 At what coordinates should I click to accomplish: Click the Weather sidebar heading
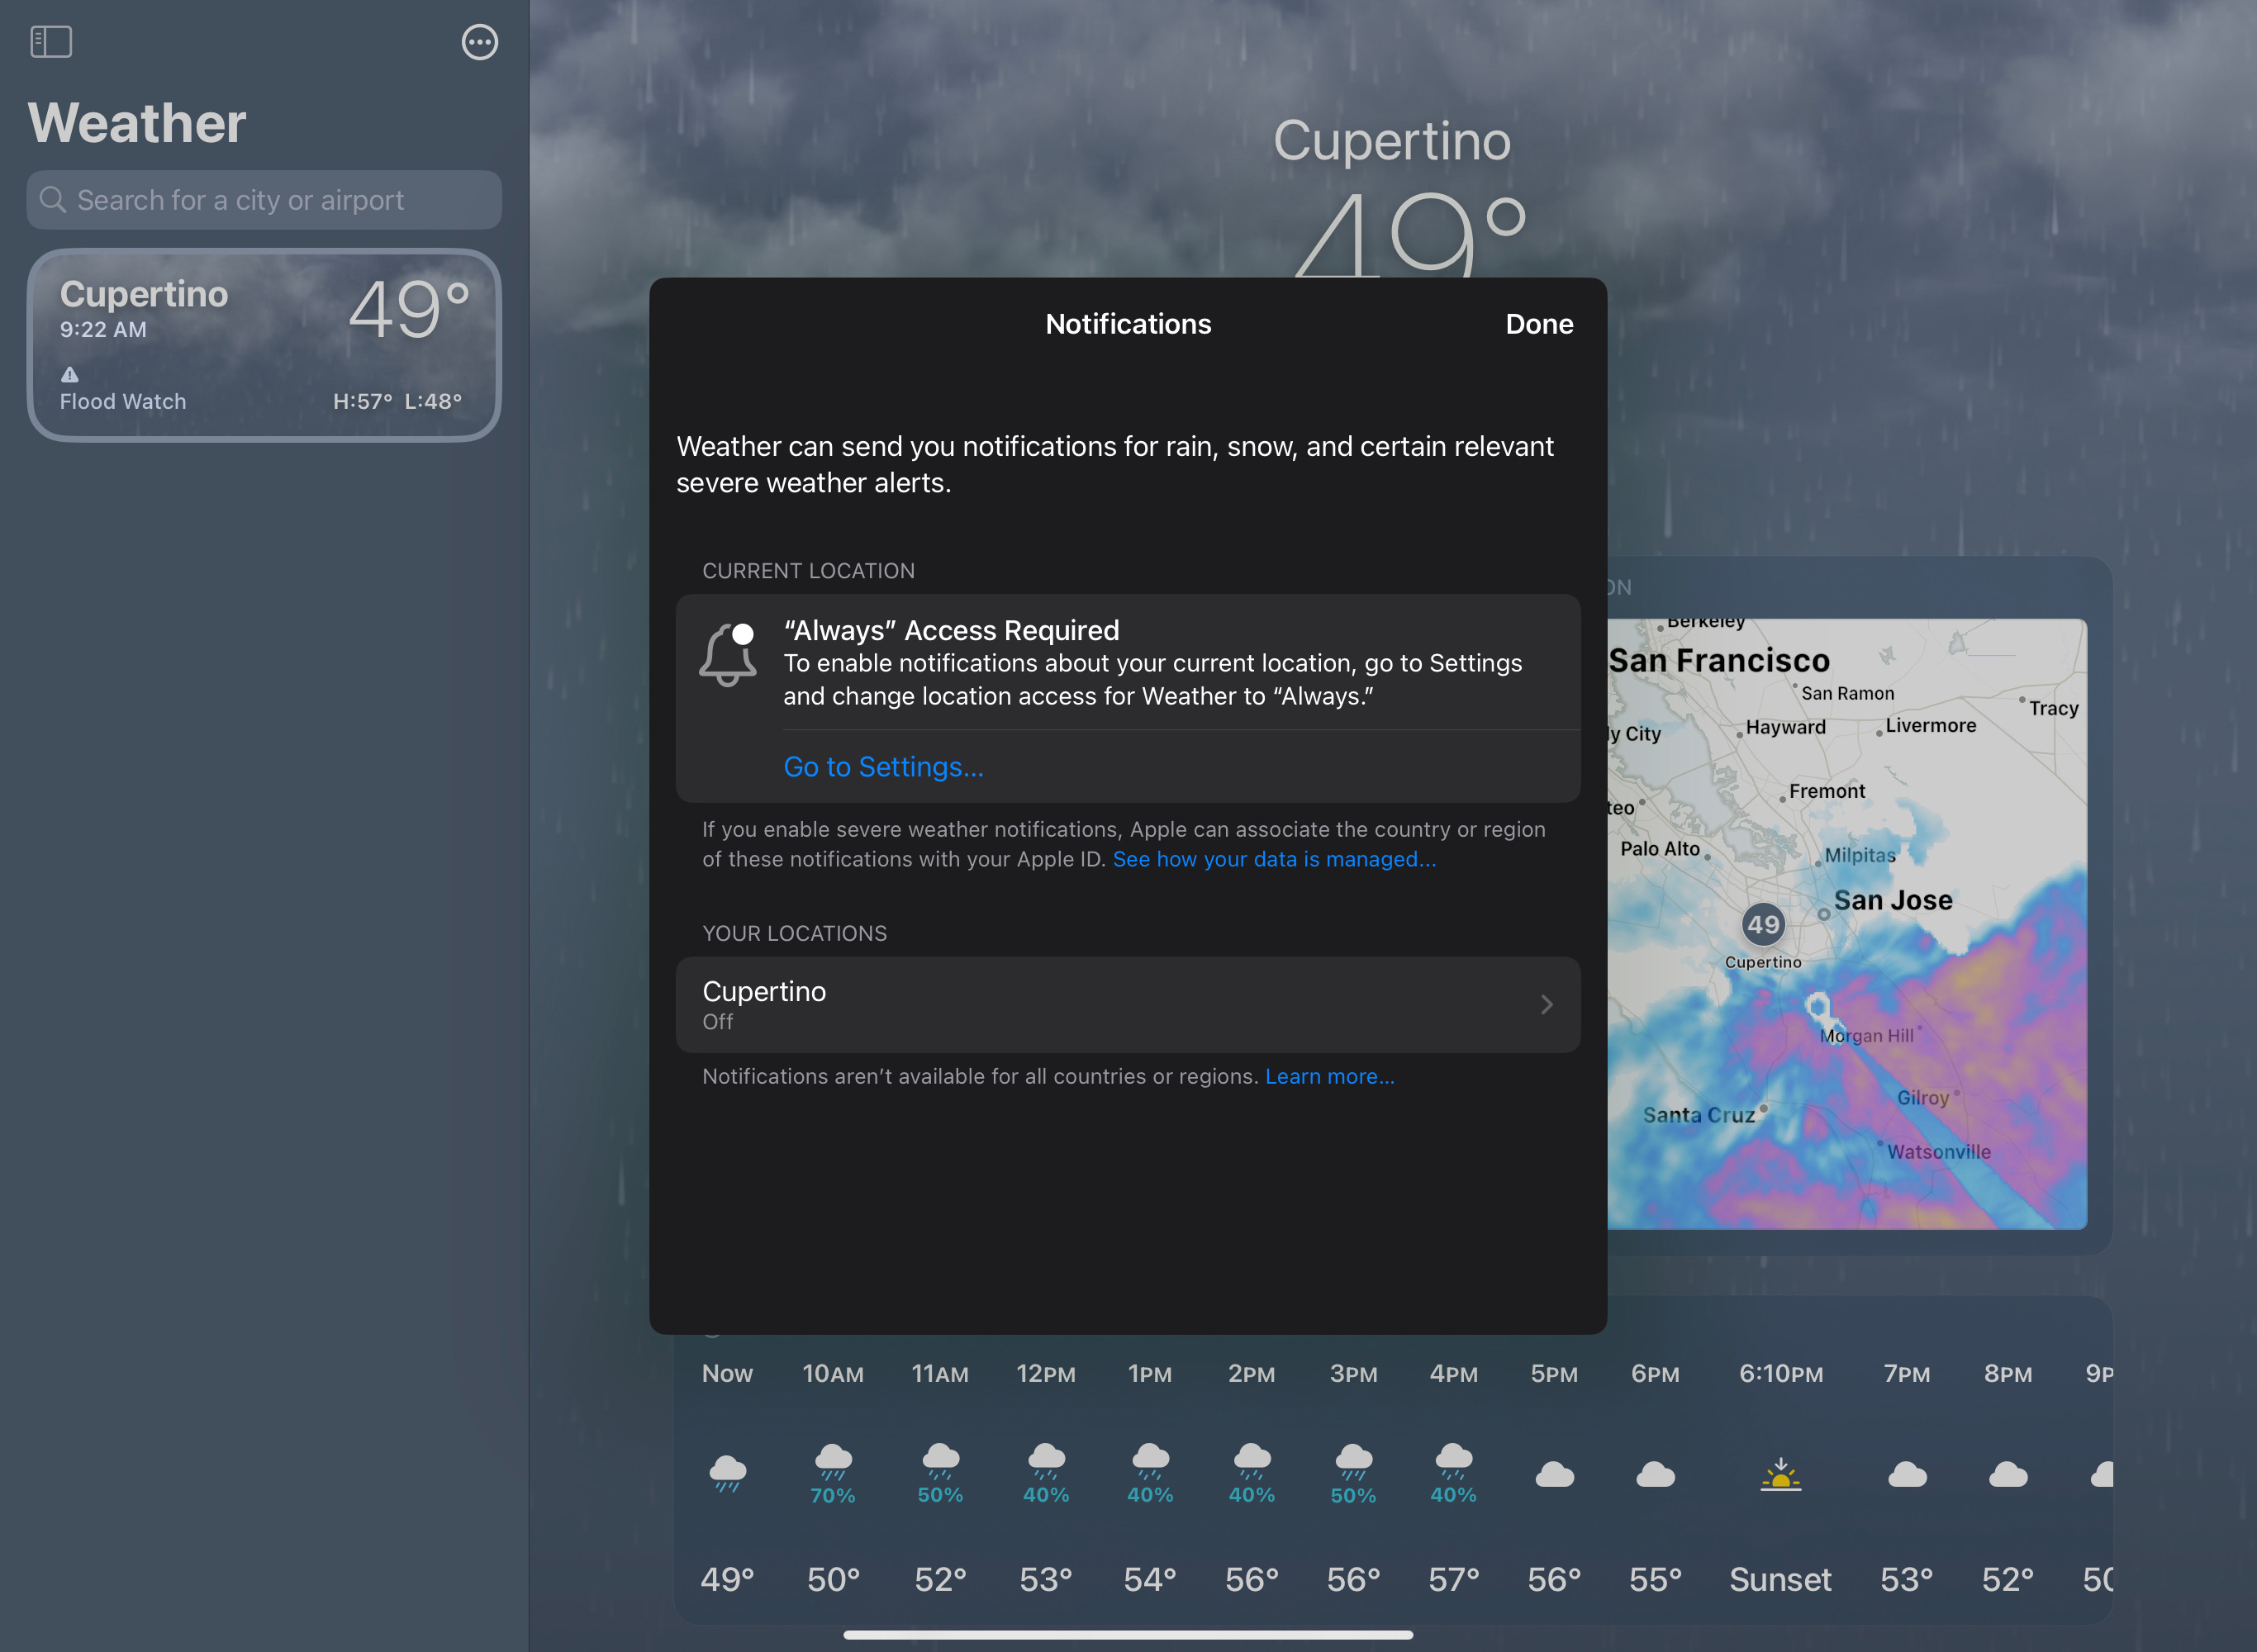click(x=137, y=123)
